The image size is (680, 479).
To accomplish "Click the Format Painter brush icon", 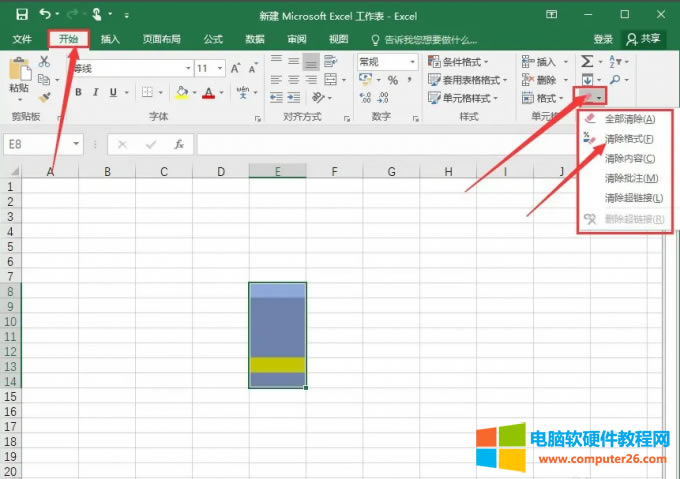I will pyautogui.click(x=44, y=97).
